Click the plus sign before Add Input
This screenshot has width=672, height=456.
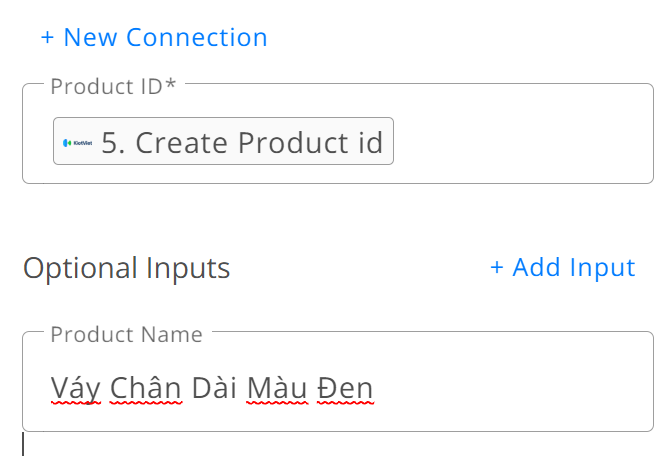click(x=497, y=267)
